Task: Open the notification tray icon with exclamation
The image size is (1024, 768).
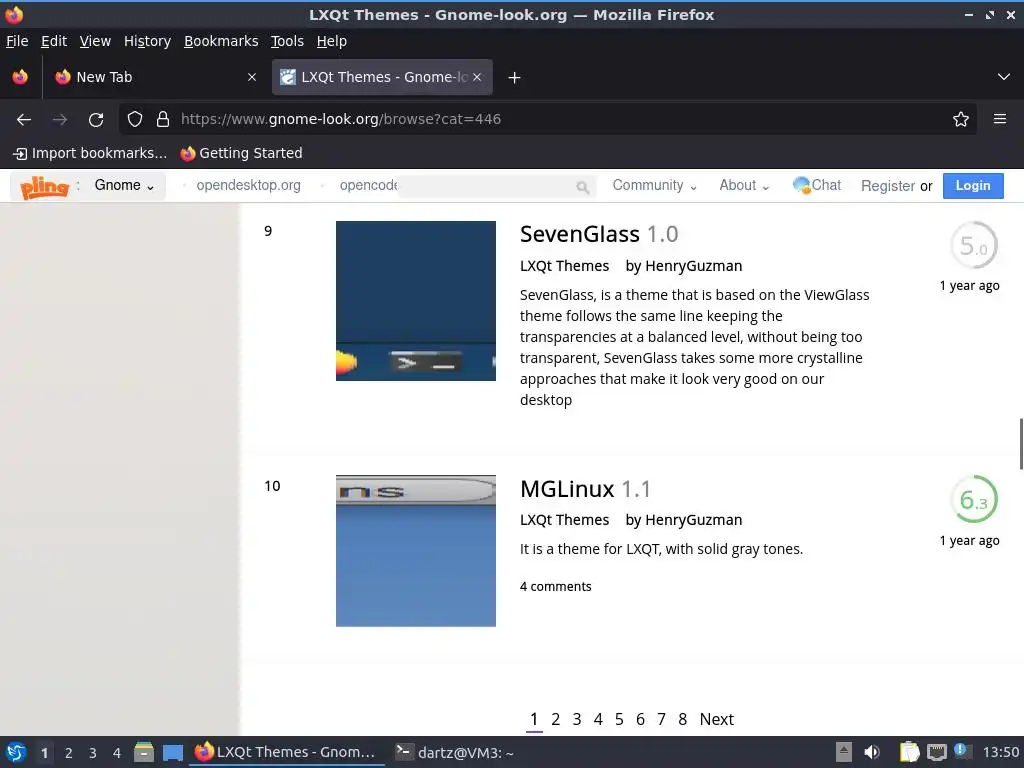Action: point(961,751)
